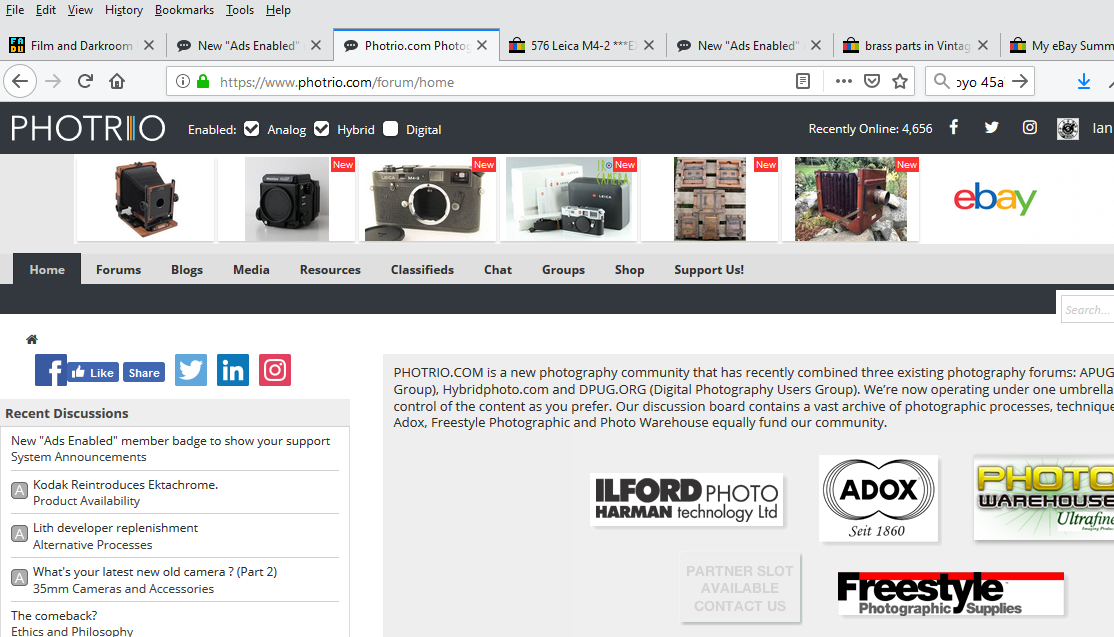Click the Facebook icon in the Photrio header

(953, 128)
